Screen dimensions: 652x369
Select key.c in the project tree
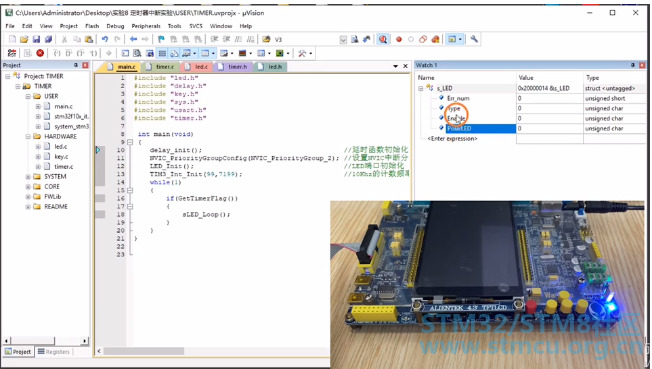tap(61, 156)
